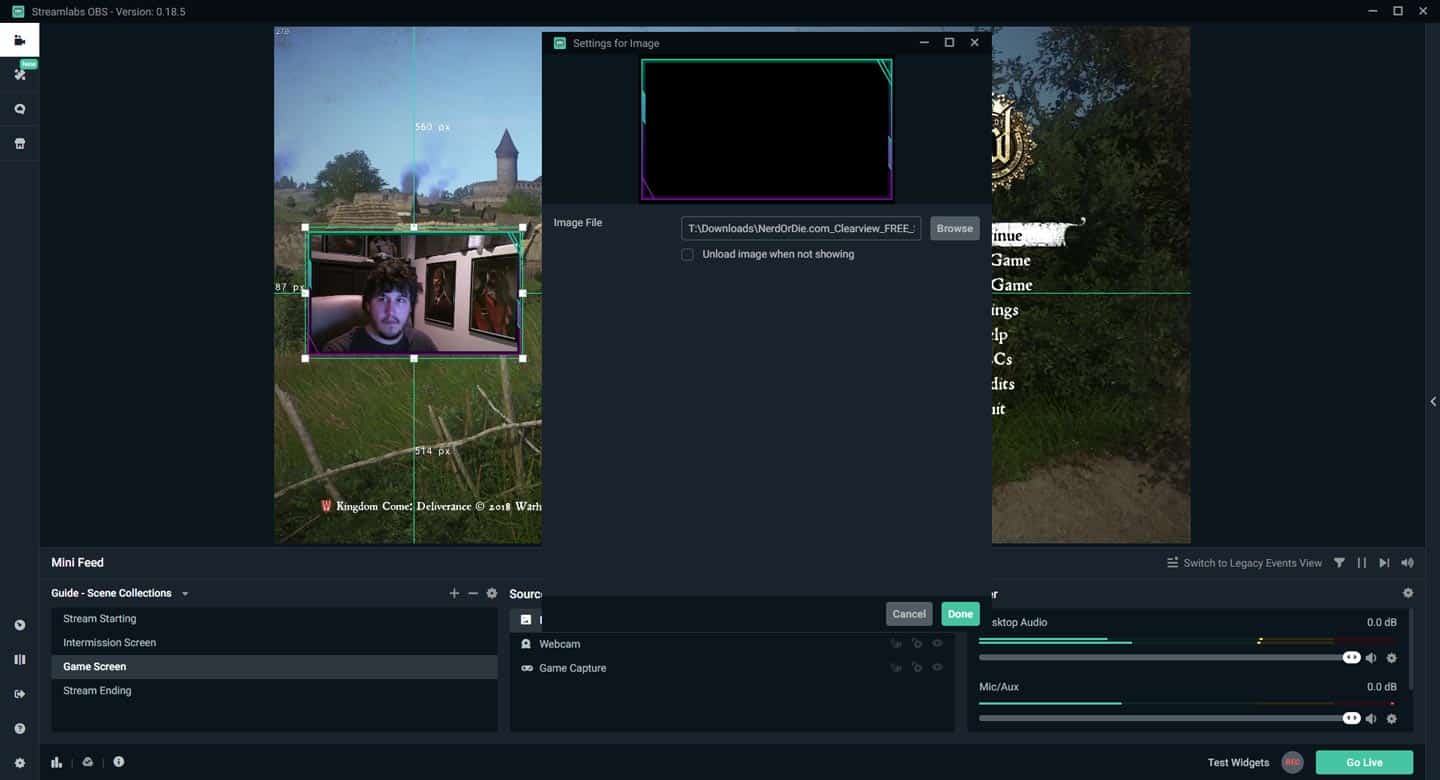Click the Mixer panel scrollbar

1411,650
